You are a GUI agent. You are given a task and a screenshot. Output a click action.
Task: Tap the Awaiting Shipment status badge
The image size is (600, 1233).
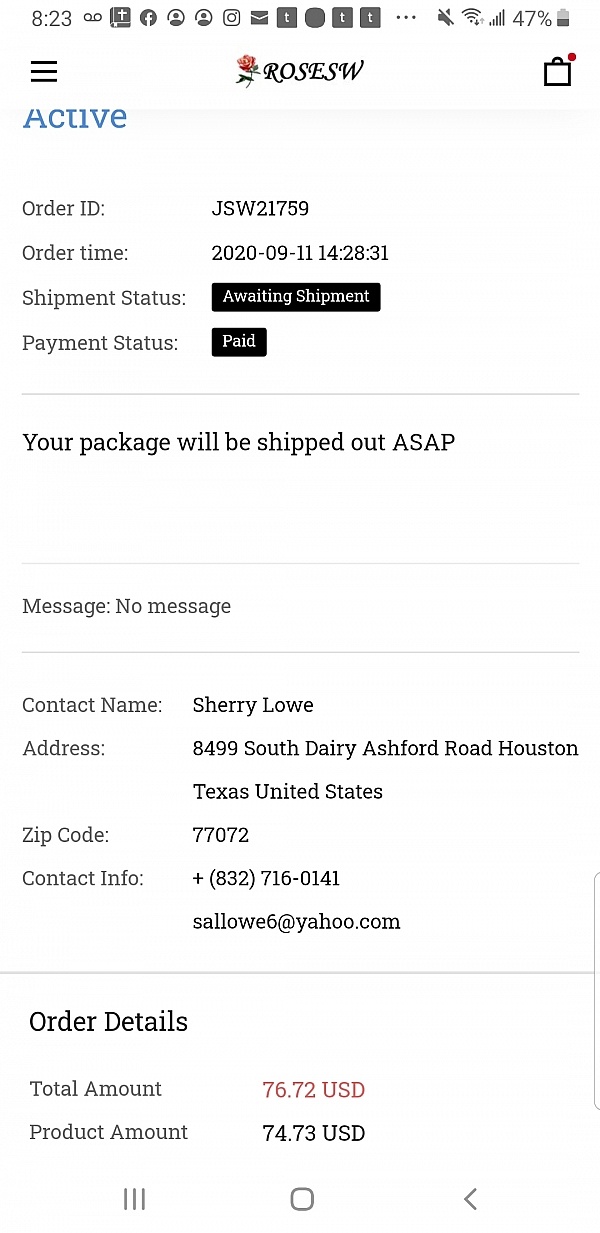(x=296, y=297)
